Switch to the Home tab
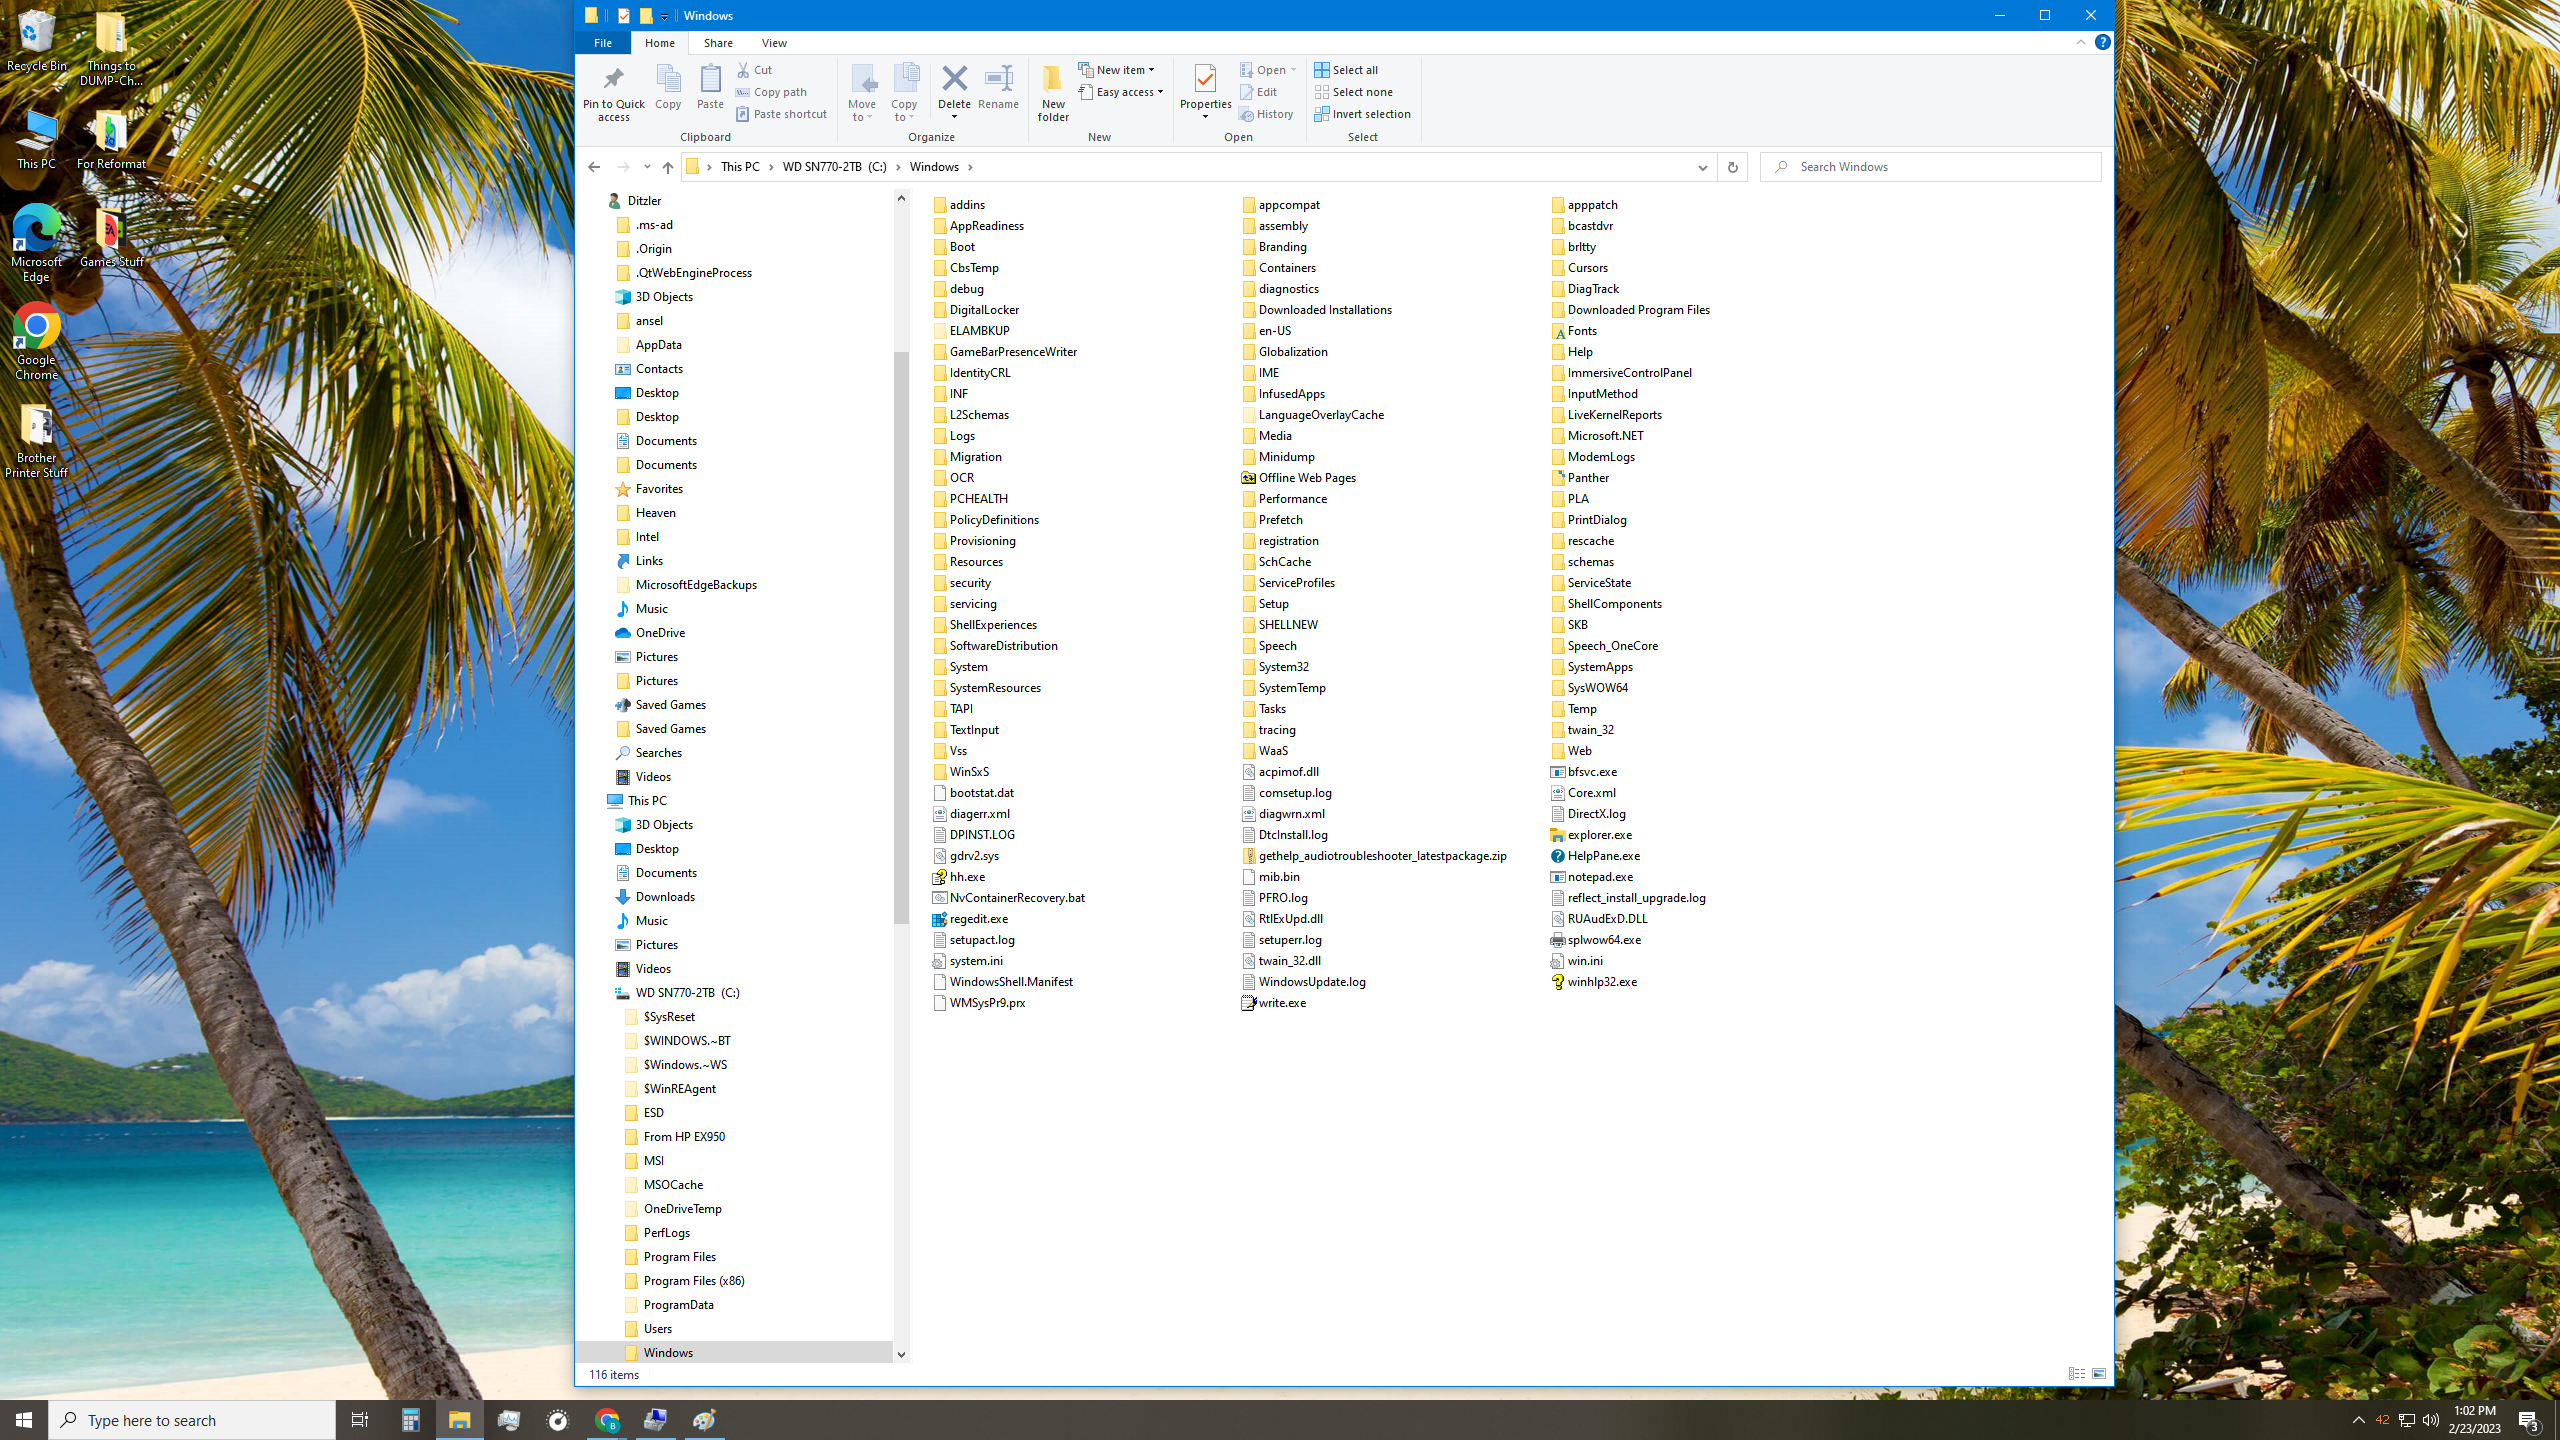This screenshot has width=2560, height=1440. pyautogui.click(x=659, y=43)
